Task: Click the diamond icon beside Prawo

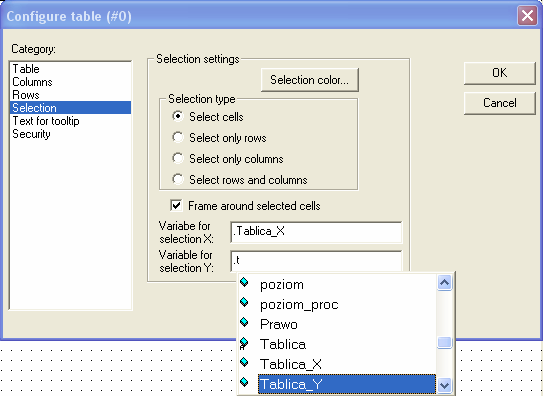Action: click(x=244, y=322)
